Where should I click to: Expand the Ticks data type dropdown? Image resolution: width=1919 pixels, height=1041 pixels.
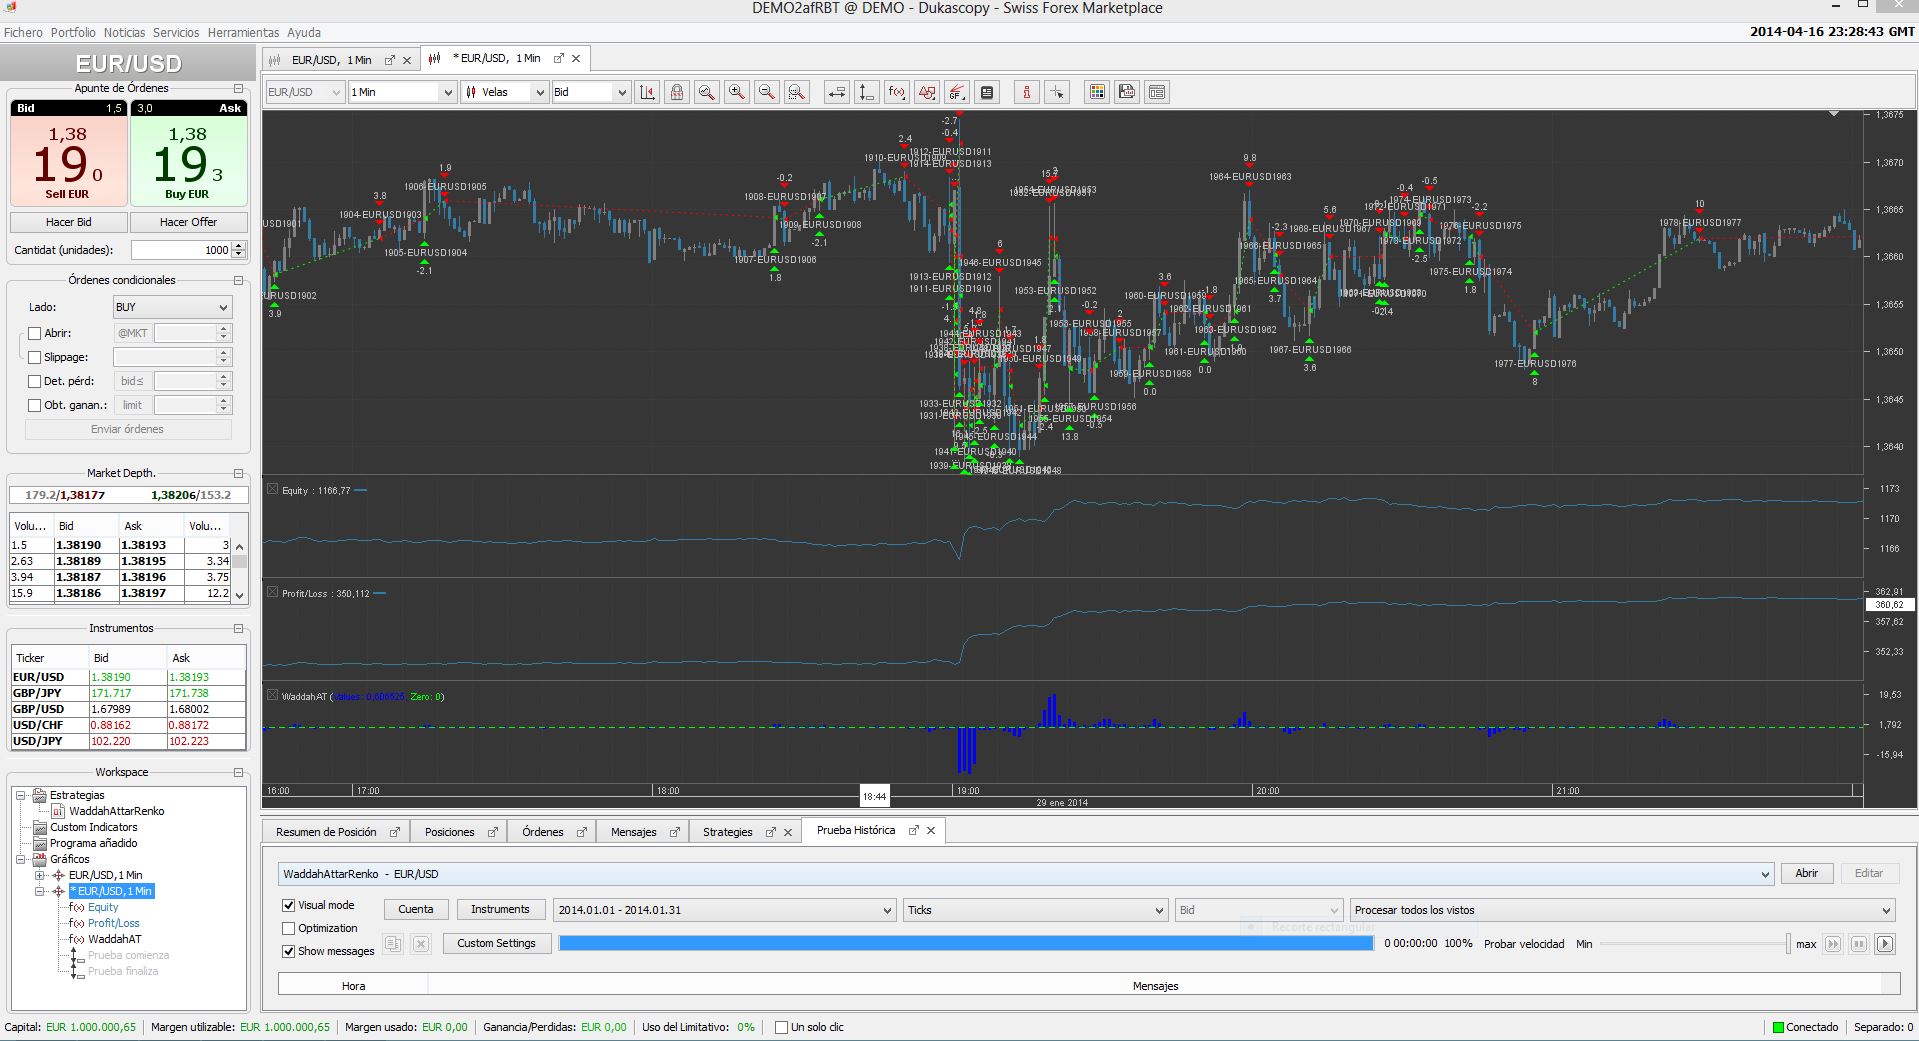[x=1035, y=910]
